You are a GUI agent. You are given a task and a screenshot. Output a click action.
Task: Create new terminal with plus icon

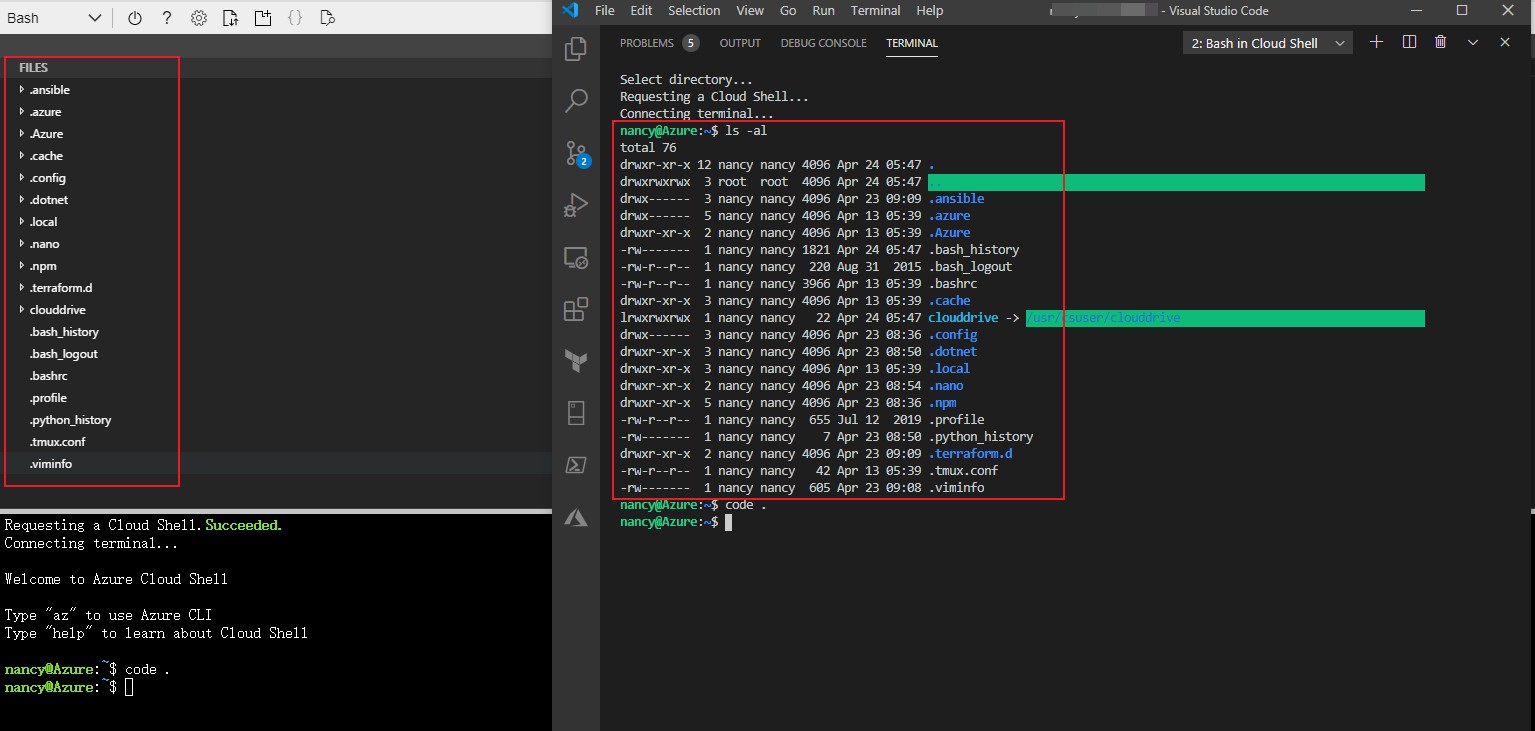1376,42
